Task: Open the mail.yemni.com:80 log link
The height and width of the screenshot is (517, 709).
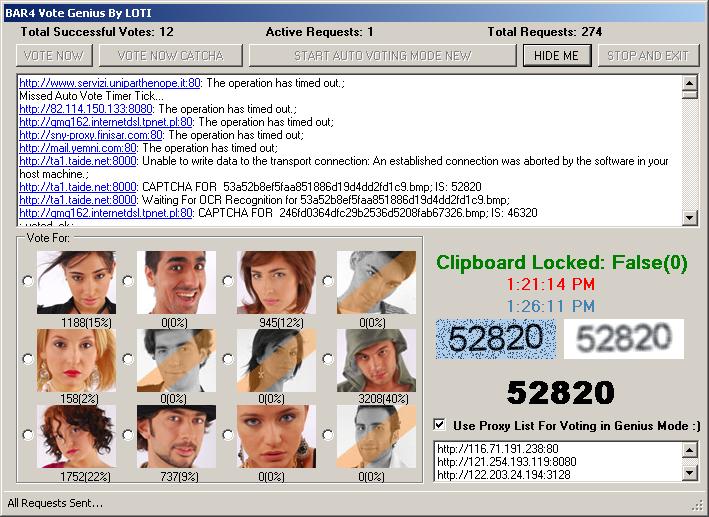Action: (x=77, y=148)
